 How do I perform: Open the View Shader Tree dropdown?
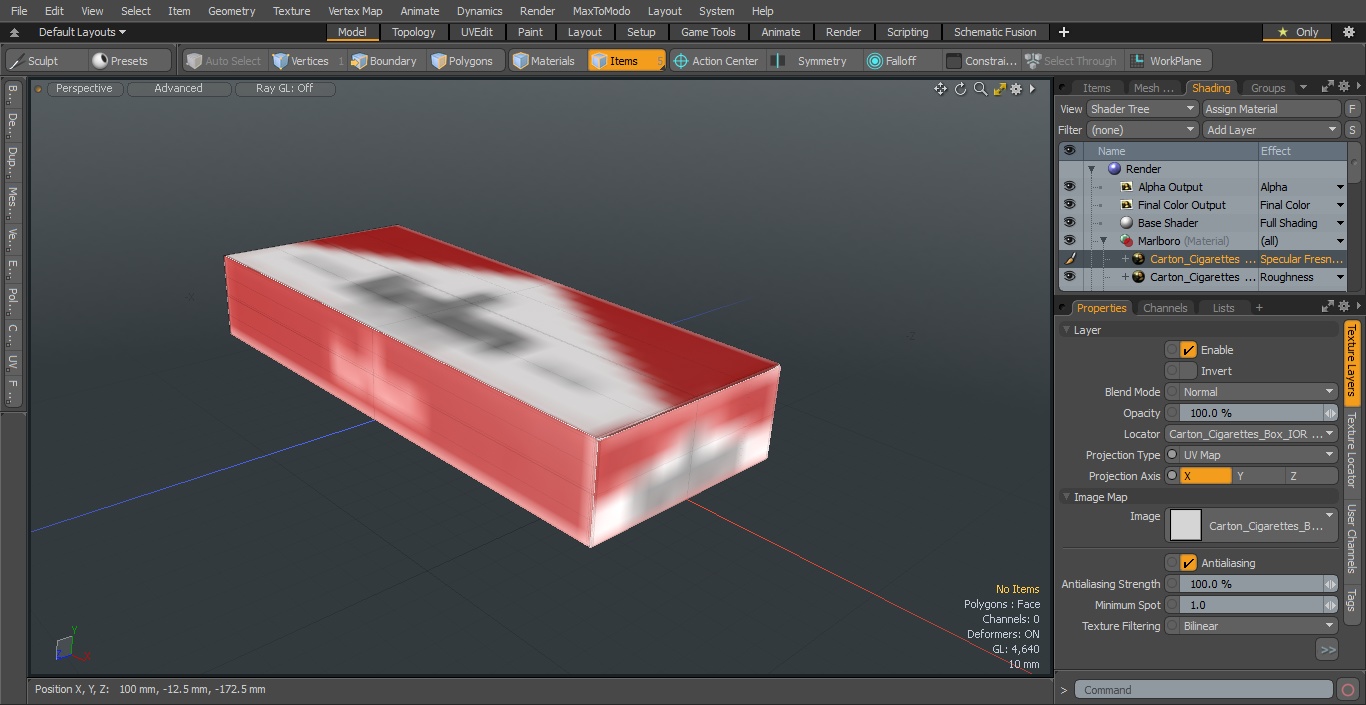click(1142, 109)
